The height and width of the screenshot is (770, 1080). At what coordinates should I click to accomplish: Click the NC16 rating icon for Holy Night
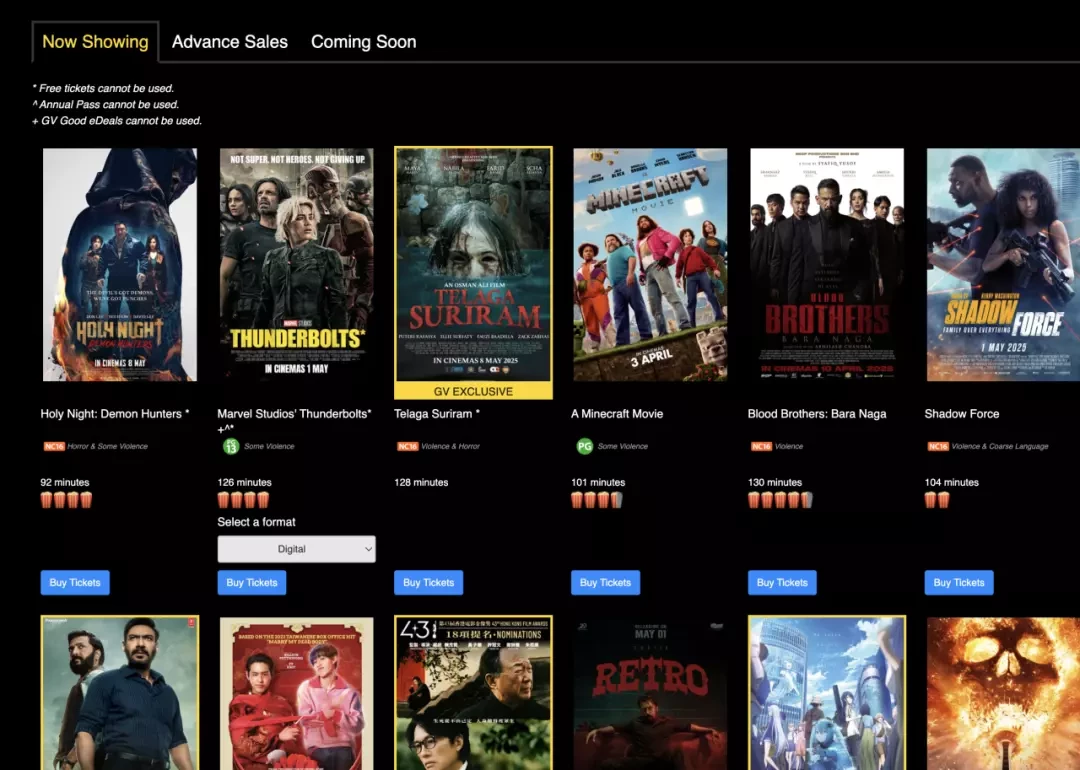click(54, 446)
